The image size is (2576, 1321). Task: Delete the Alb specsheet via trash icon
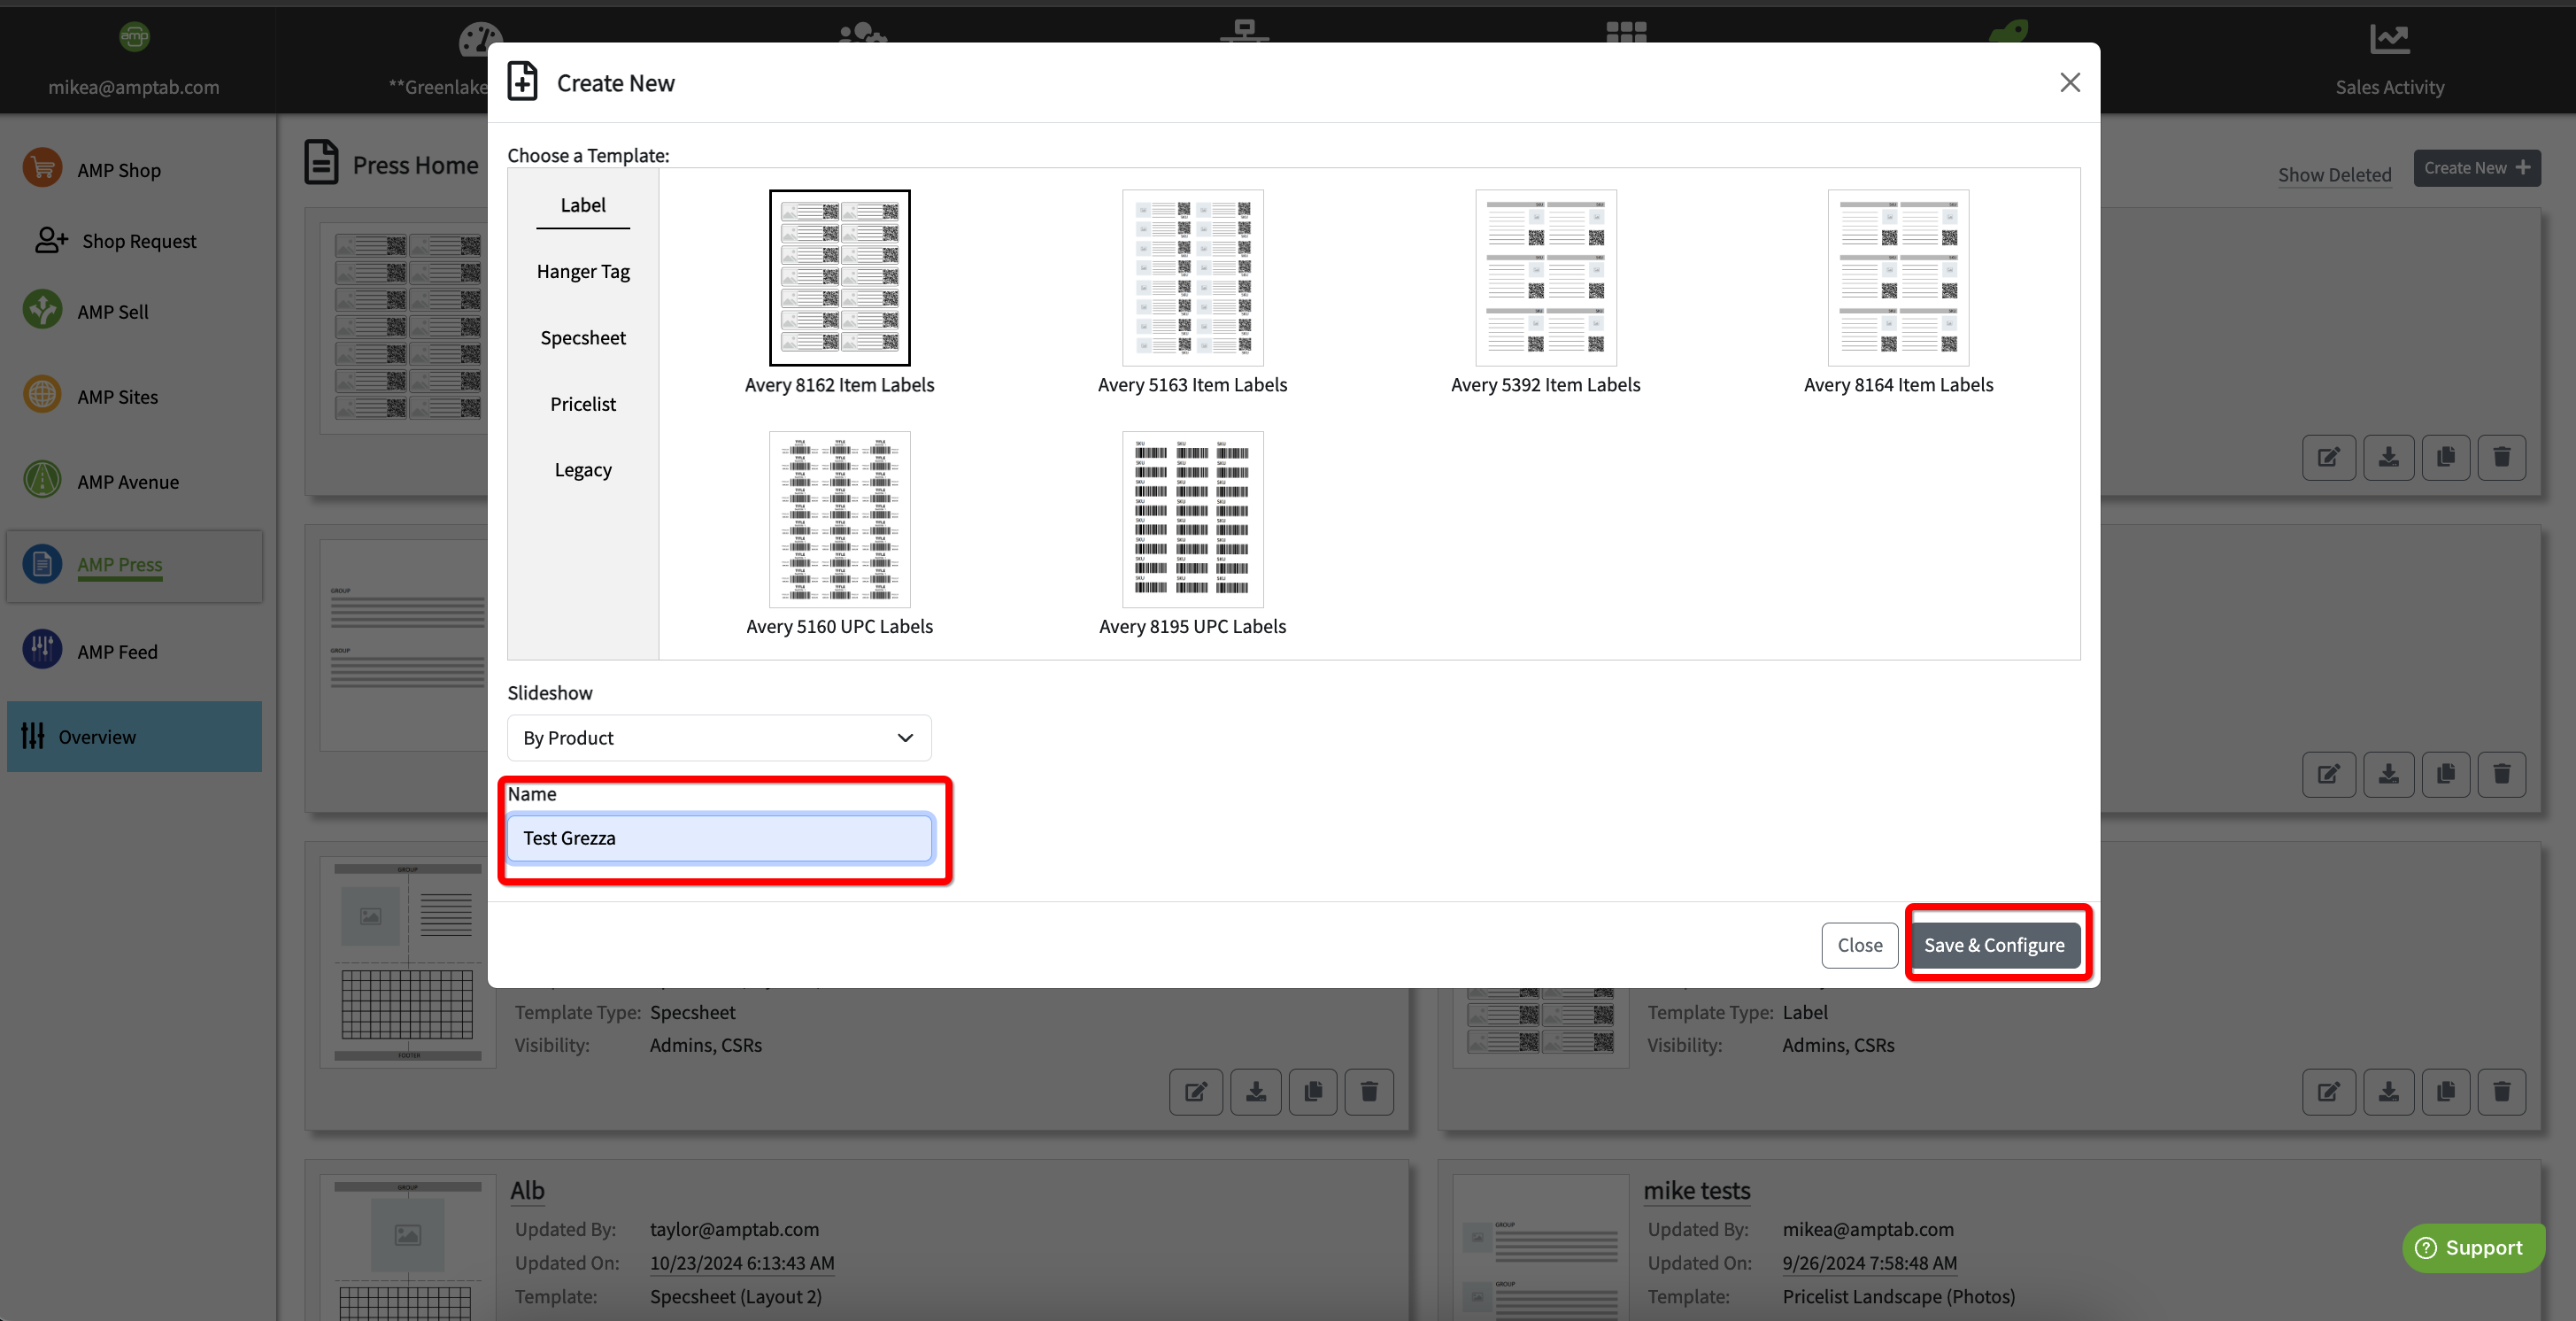pyautogui.click(x=1368, y=1091)
